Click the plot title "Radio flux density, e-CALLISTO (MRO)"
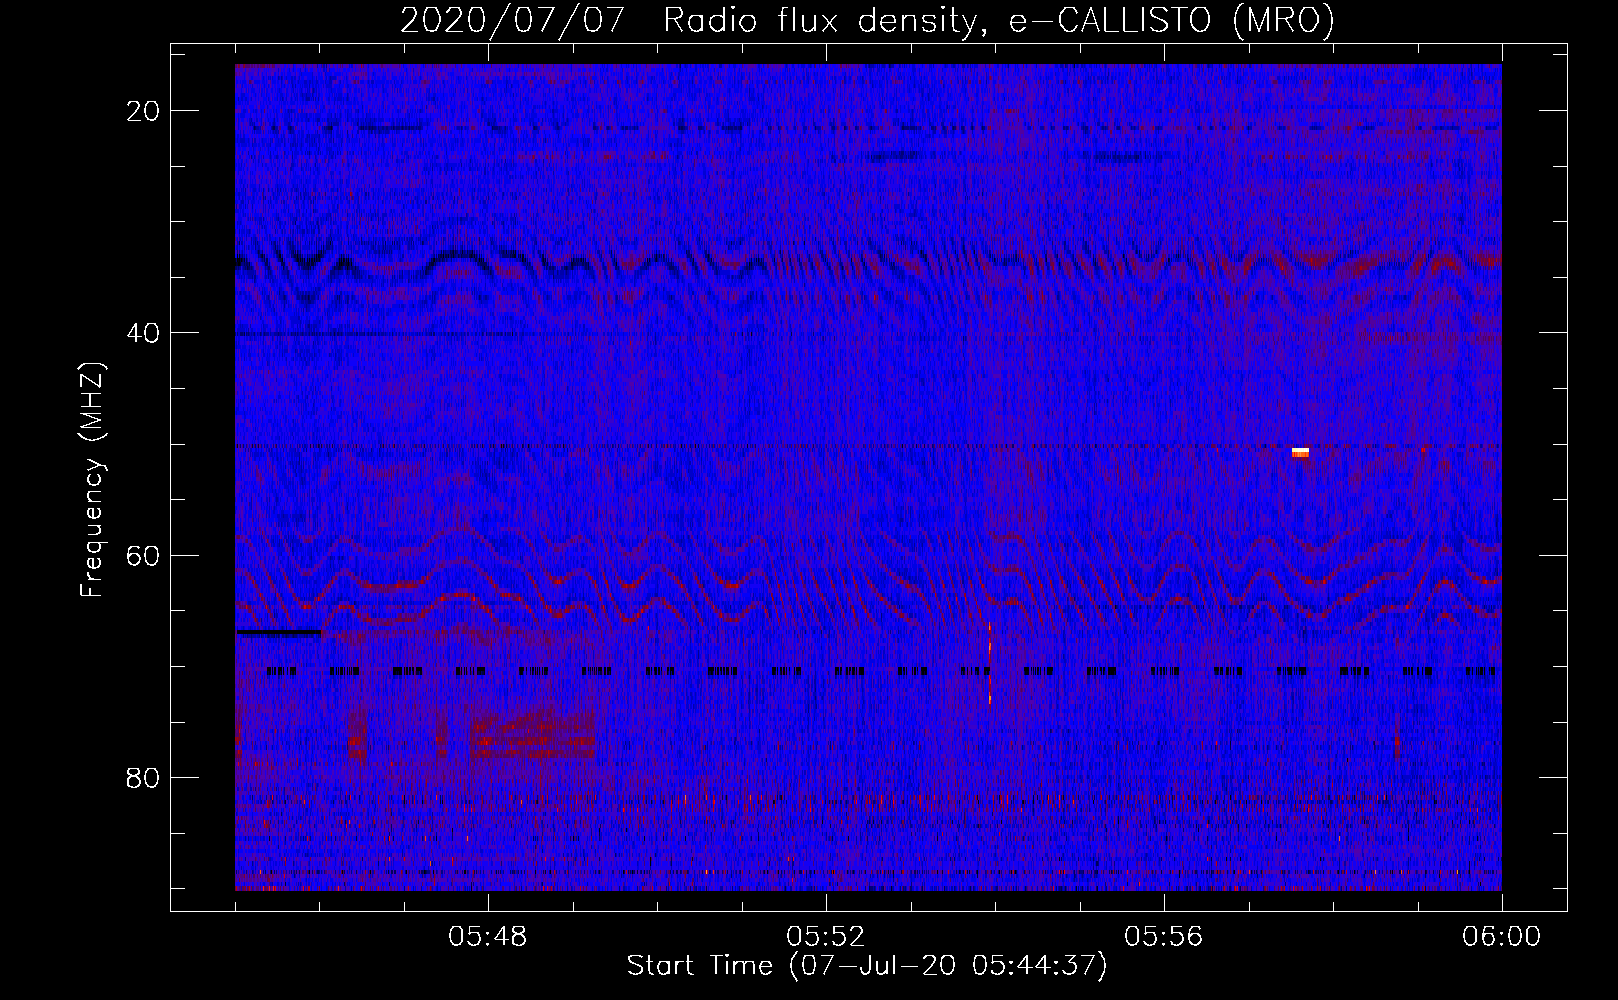The image size is (1618, 1000). 999,20
